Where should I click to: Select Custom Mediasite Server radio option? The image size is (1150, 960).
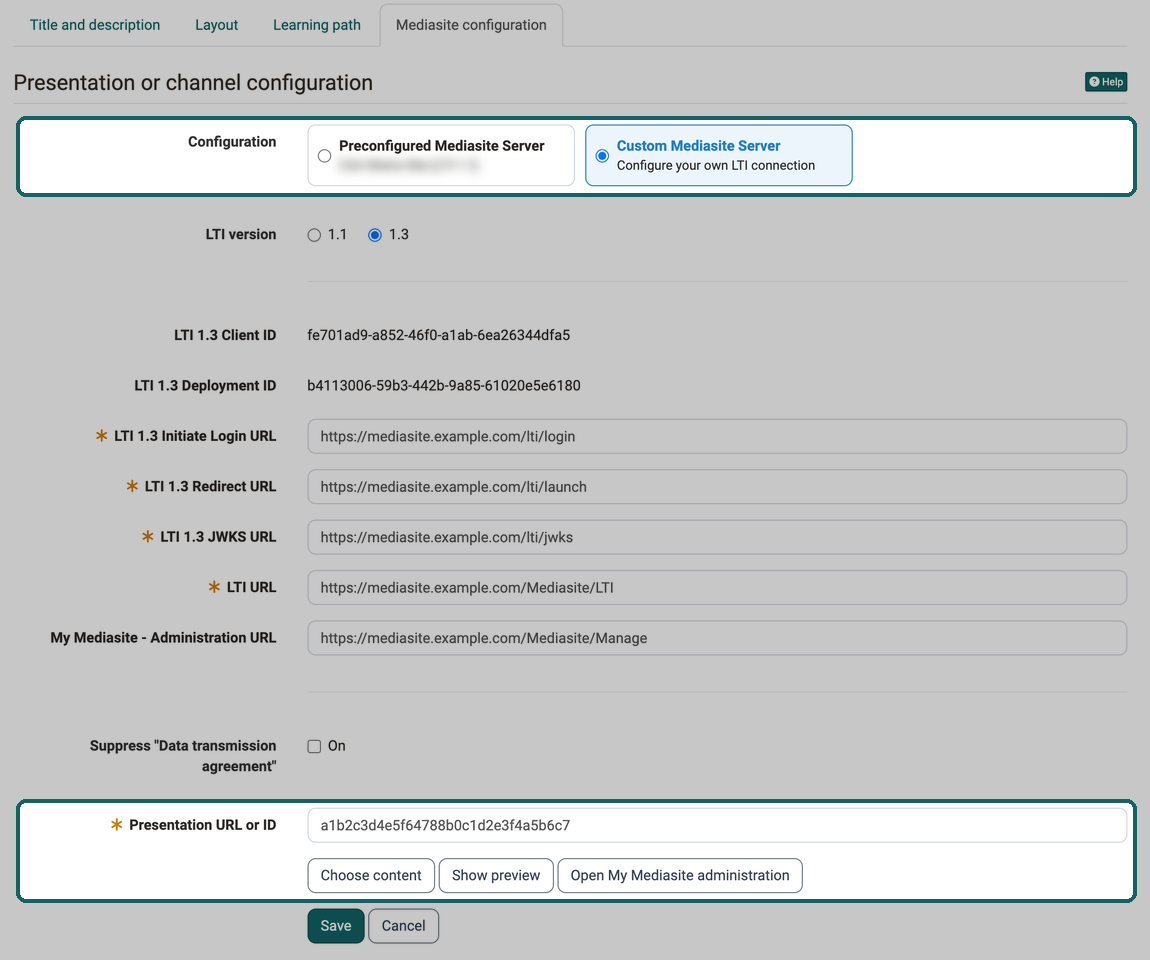pyautogui.click(x=602, y=156)
